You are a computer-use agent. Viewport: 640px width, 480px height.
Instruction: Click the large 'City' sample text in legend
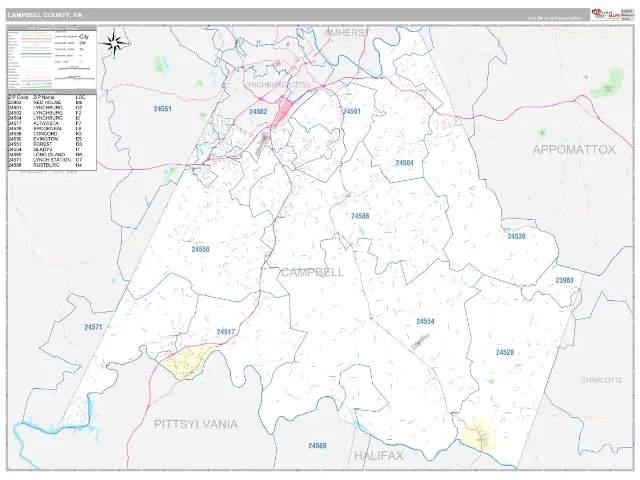tap(84, 37)
